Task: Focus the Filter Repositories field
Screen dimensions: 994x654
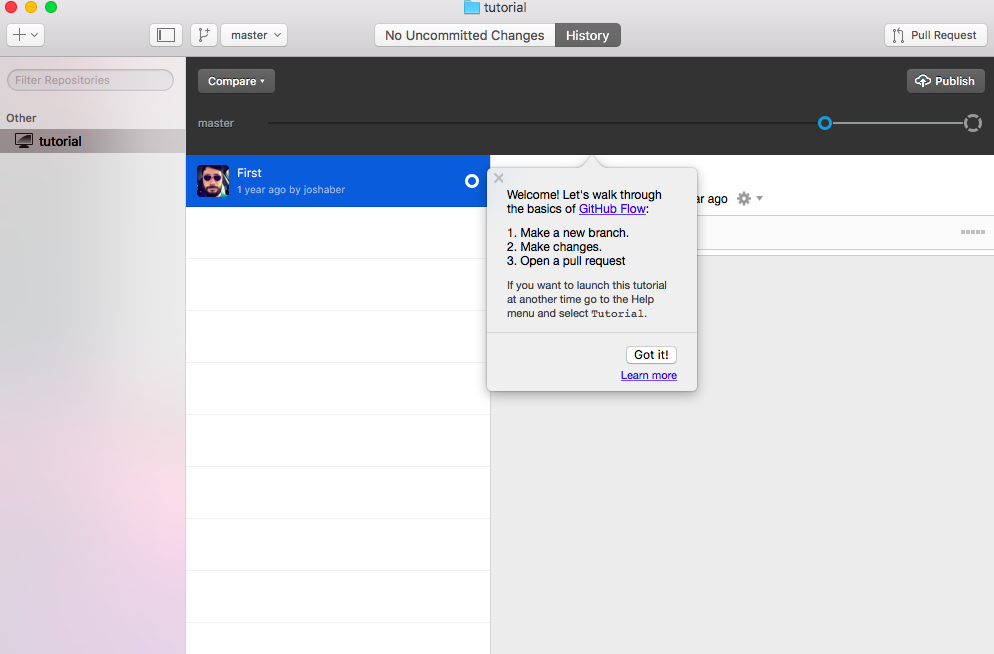Action: tap(90, 80)
